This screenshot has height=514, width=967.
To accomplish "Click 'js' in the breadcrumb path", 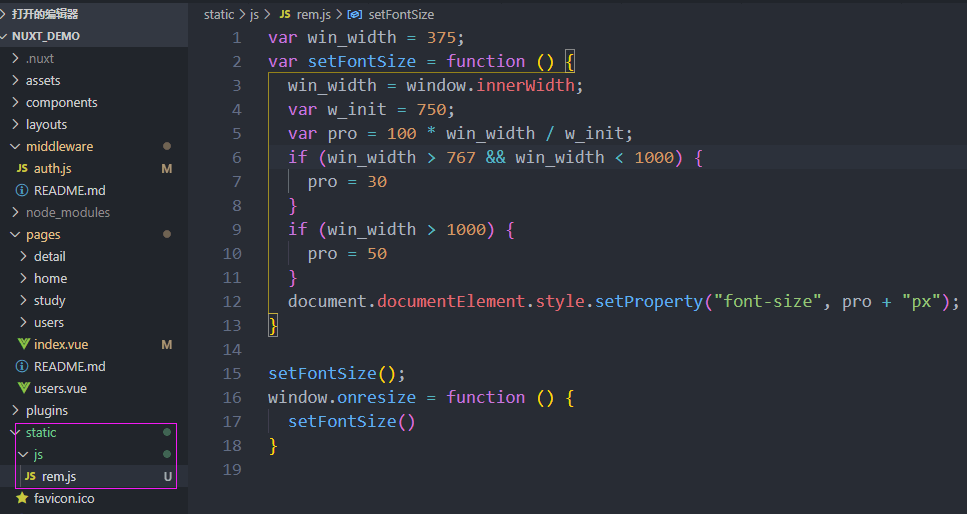I will point(254,14).
